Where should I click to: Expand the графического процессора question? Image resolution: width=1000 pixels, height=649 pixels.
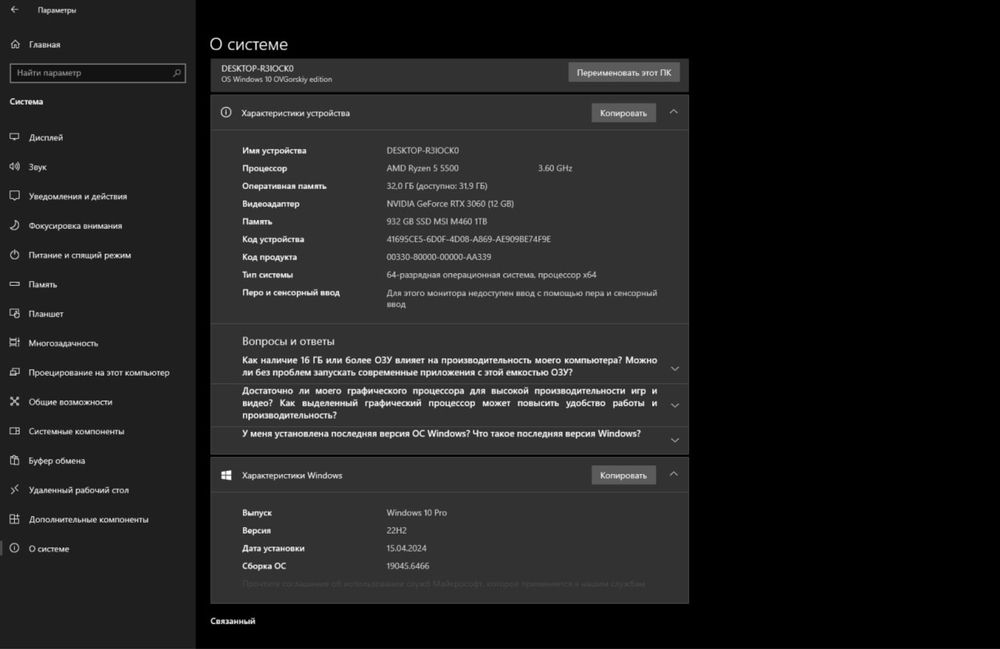click(675, 405)
